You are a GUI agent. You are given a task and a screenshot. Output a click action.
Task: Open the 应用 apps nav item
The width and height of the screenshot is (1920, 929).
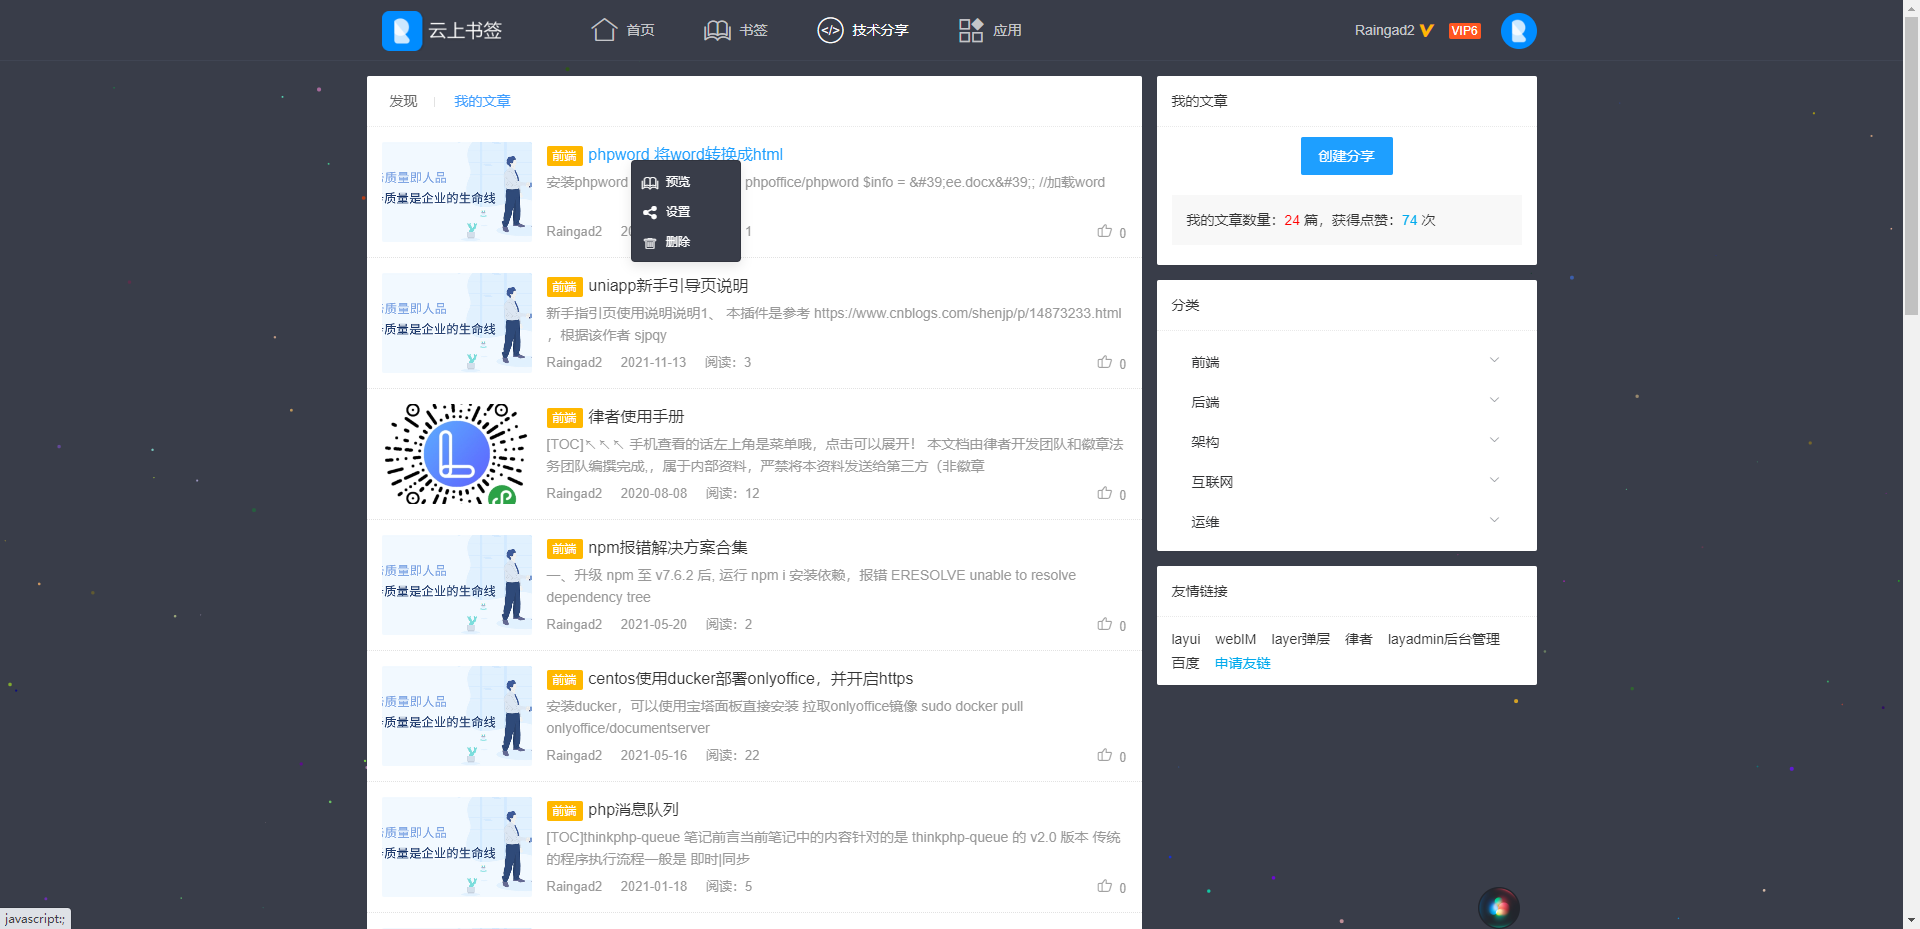(990, 30)
